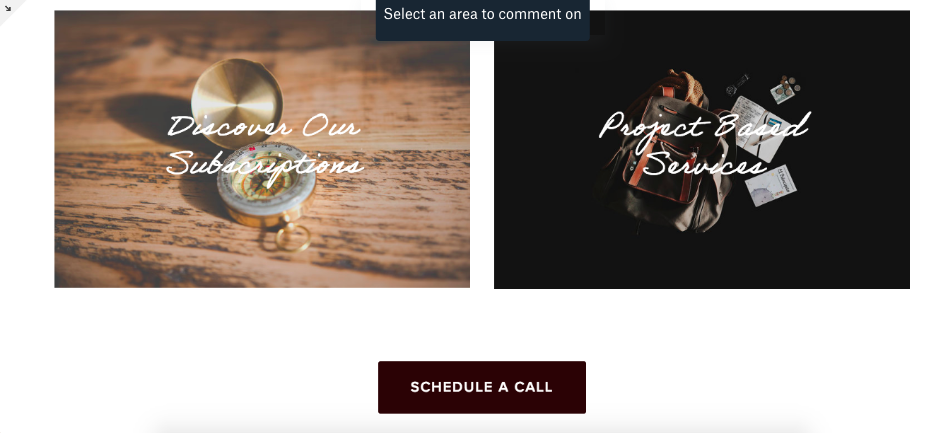Click the coins beside the wristwatch
The image size is (948, 433).
[785, 89]
